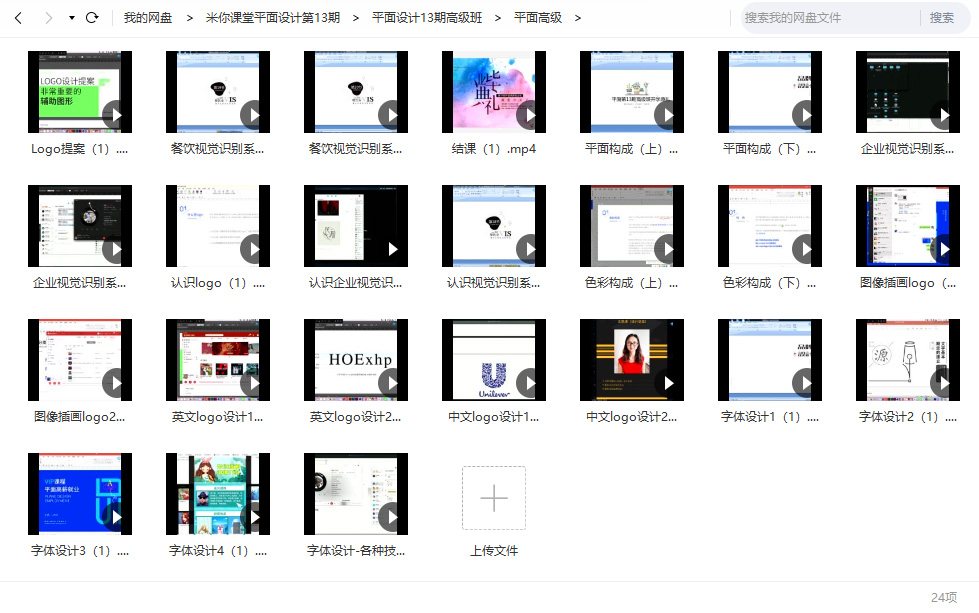Viewport: 979px width, 613px height.
Task: Refresh the current folder listing
Action: pyautogui.click(x=92, y=18)
